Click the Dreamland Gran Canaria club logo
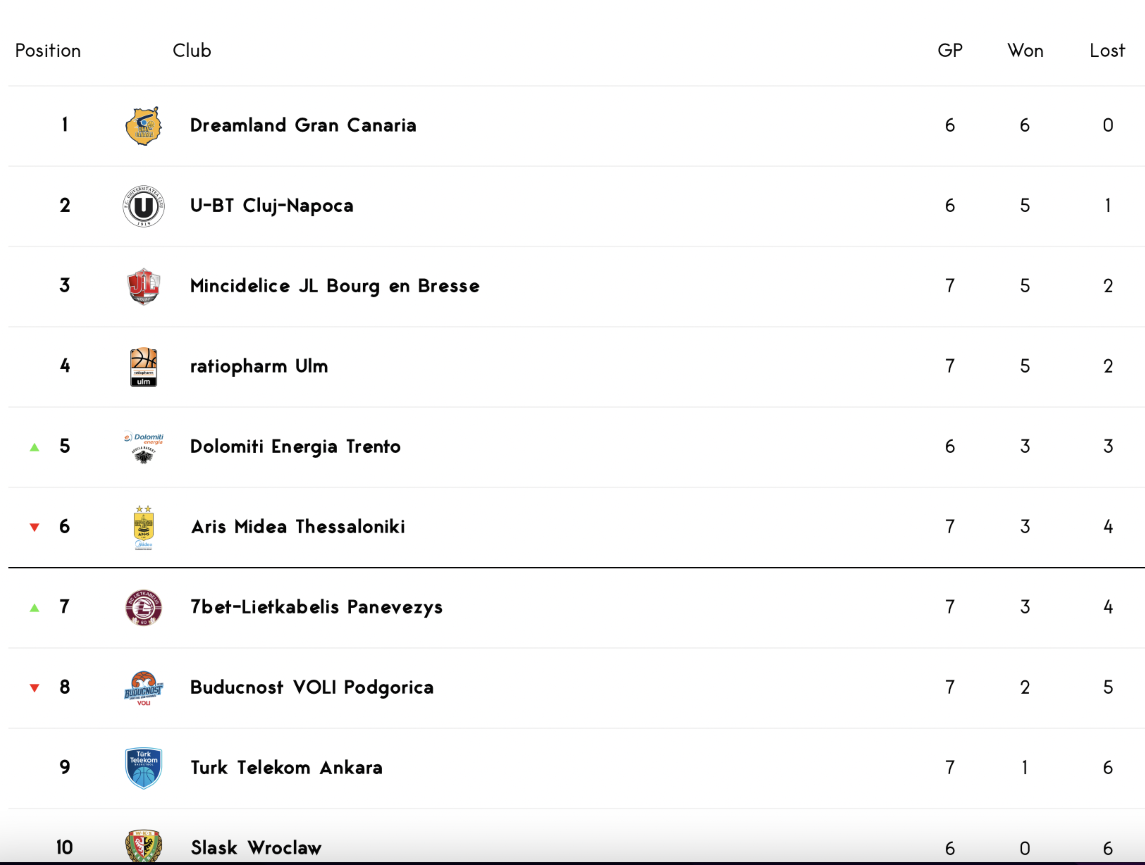 tap(143, 126)
